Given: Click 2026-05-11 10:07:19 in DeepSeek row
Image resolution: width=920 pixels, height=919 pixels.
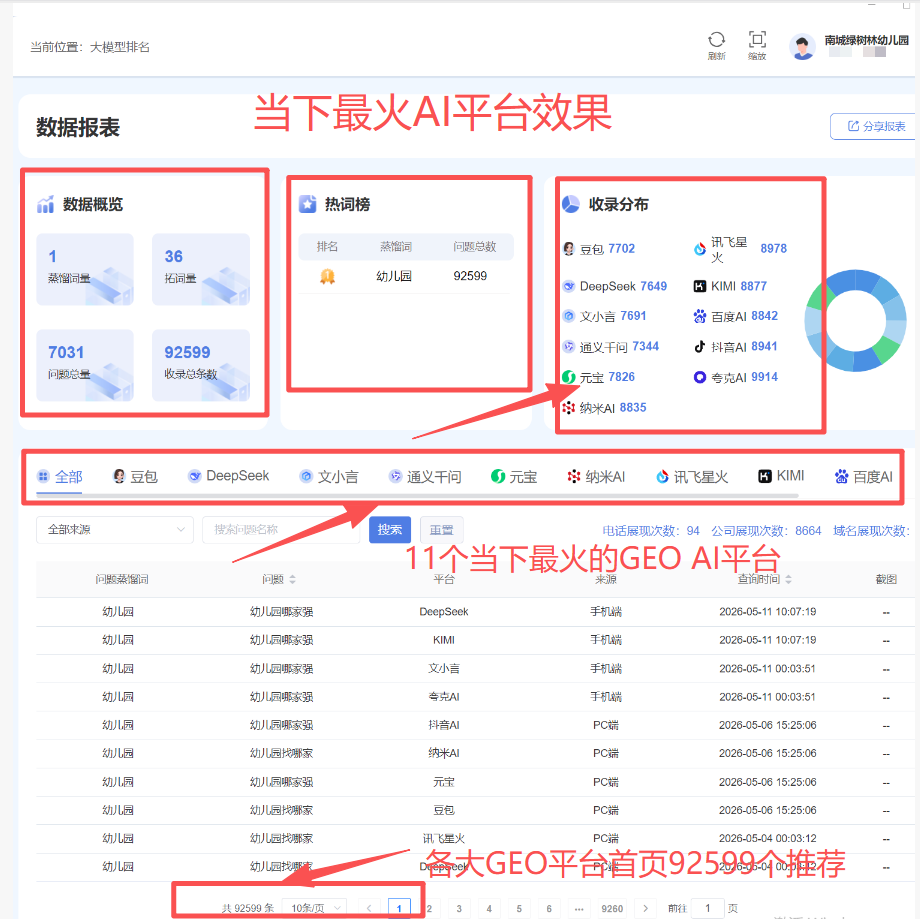Looking at the screenshot, I should (x=767, y=611).
